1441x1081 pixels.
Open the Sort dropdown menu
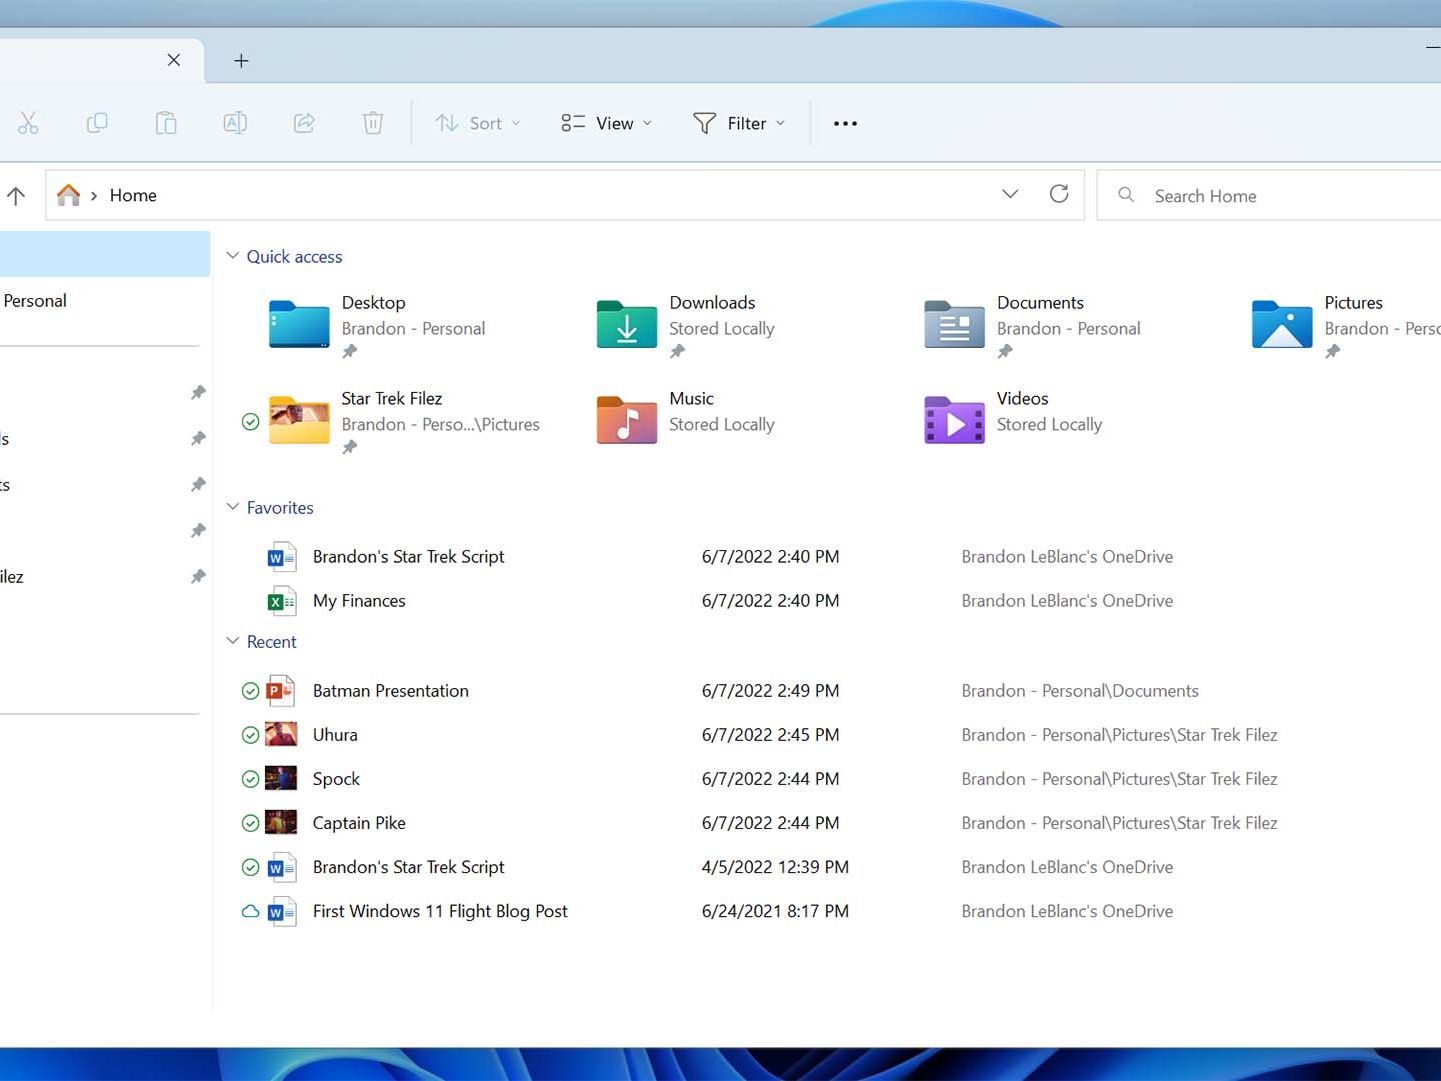click(478, 123)
